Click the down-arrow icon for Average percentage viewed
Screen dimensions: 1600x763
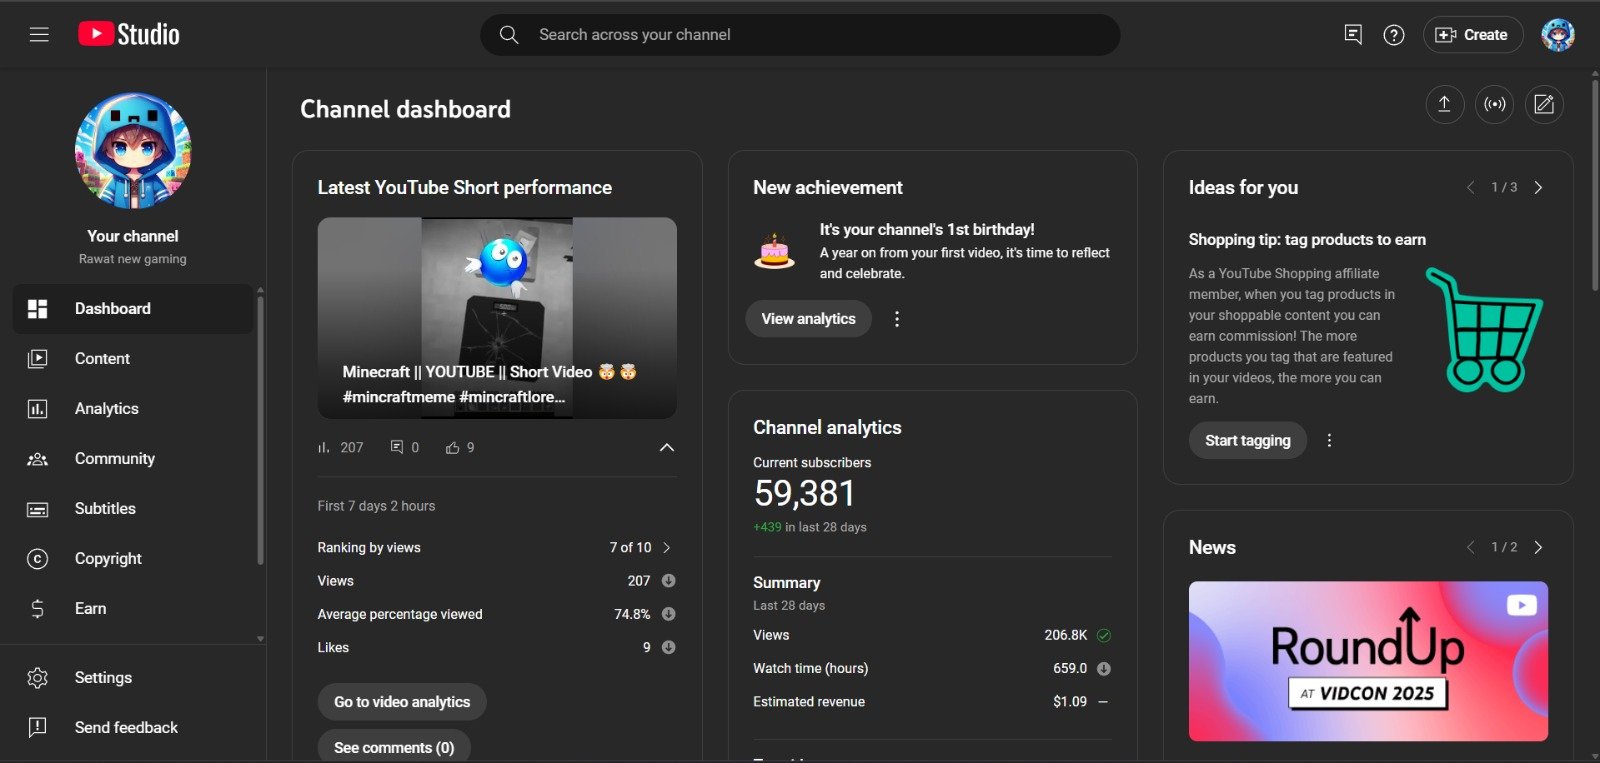(x=669, y=614)
